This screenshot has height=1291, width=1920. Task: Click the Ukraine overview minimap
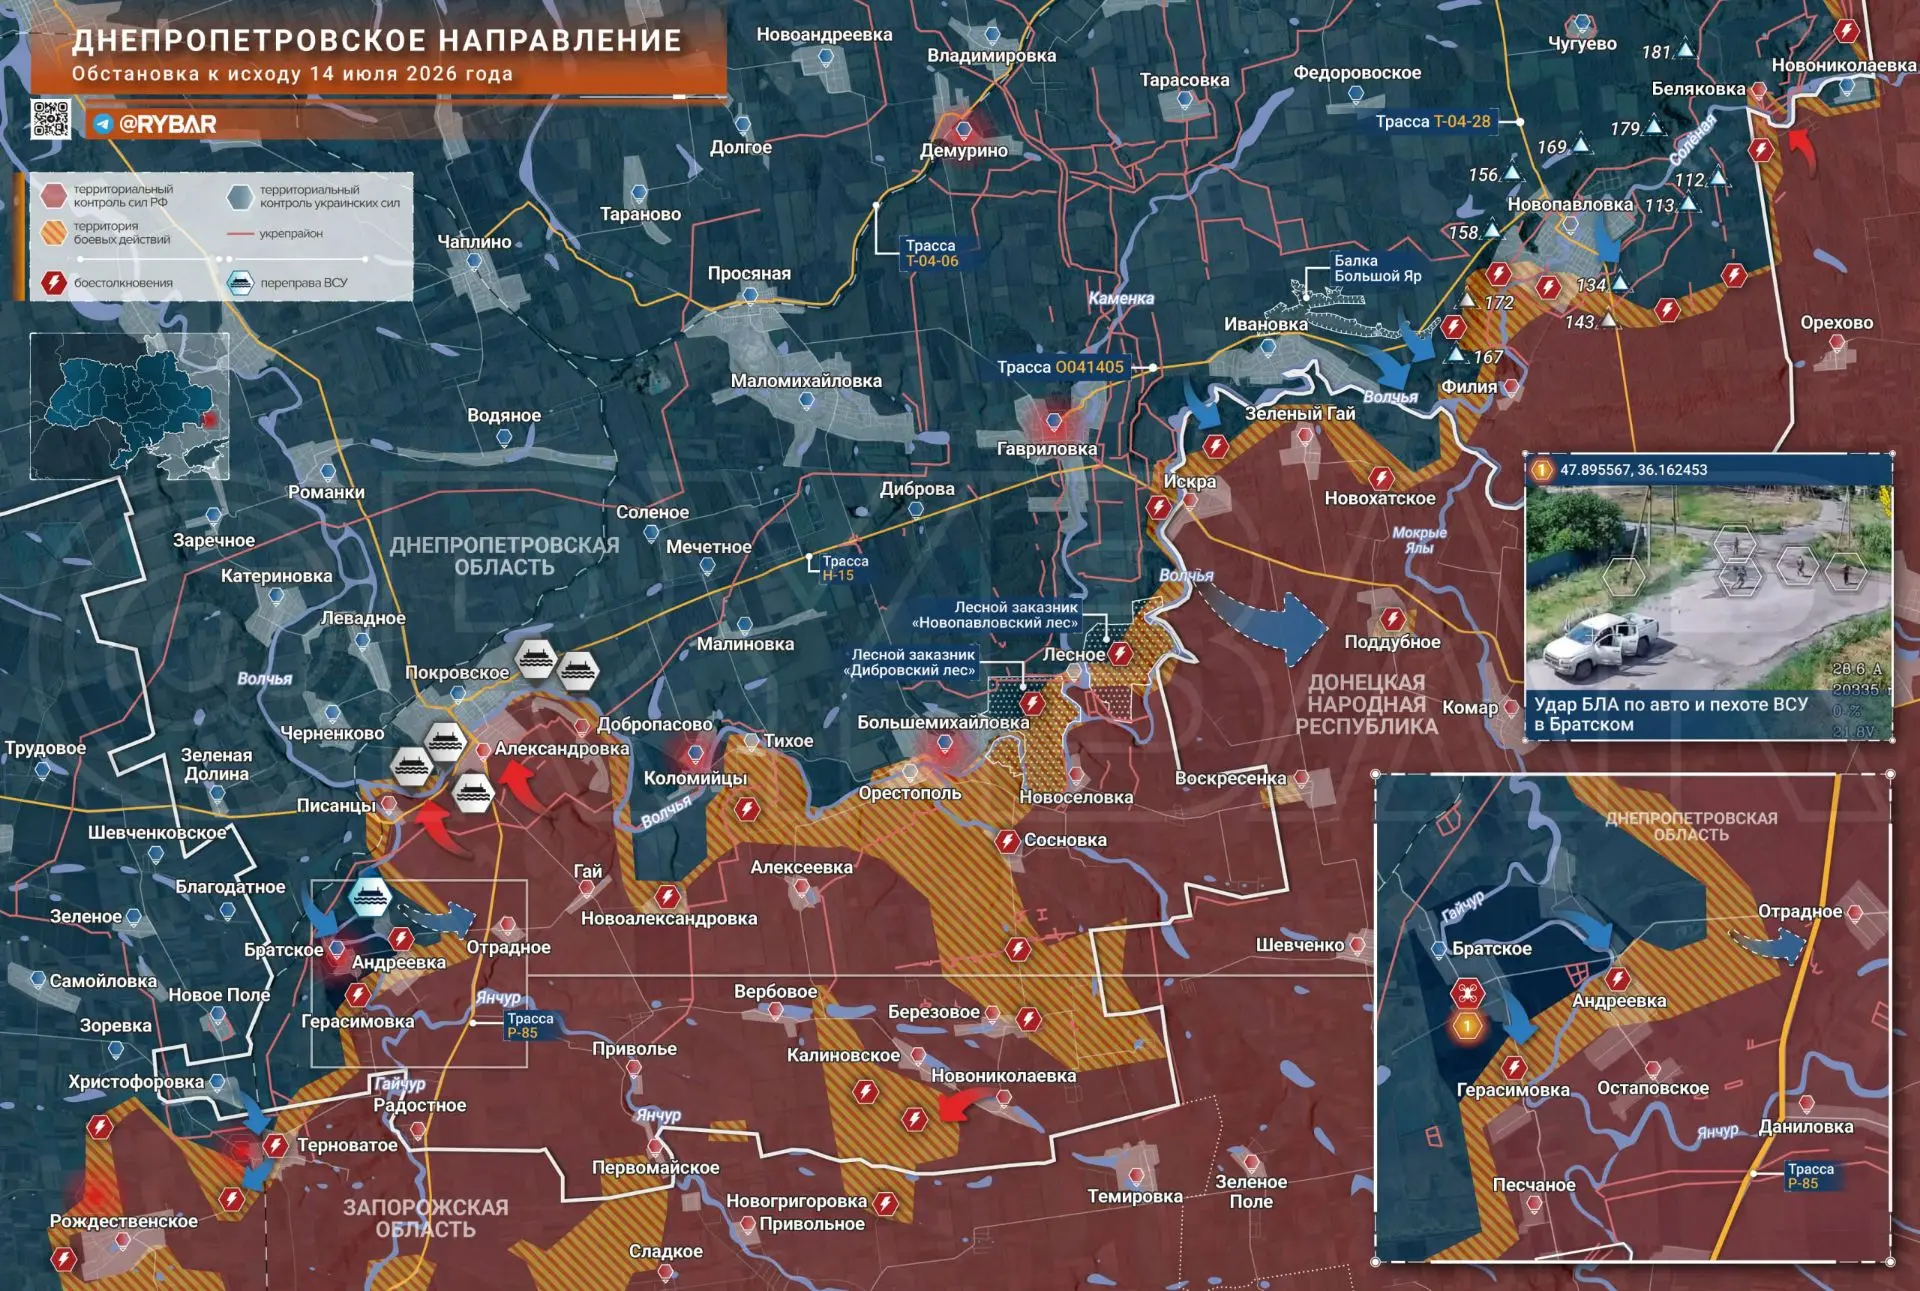pyautogui.click(x=130, y=407)
